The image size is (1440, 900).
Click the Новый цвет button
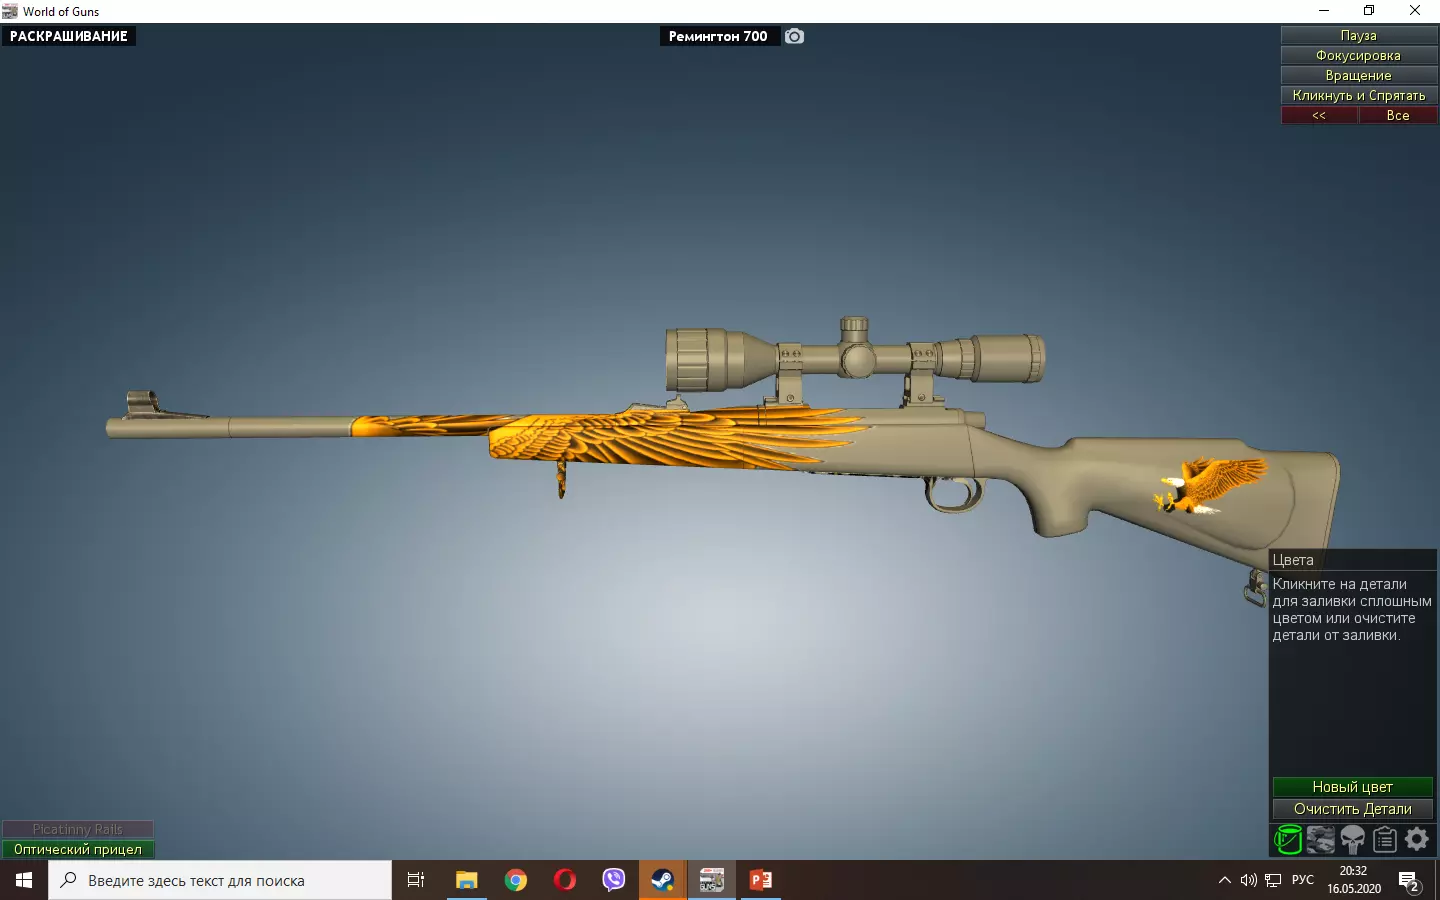tap(1353, 787)
